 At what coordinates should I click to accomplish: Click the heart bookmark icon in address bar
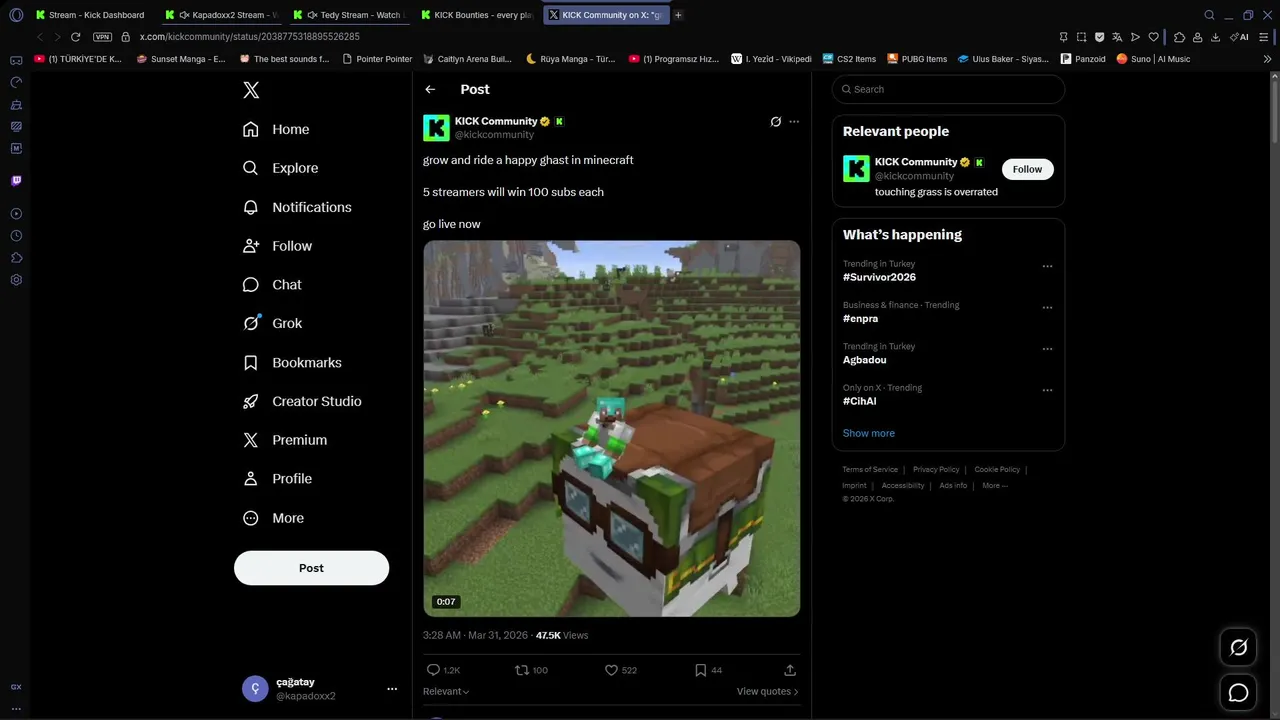coord(1153,37)
